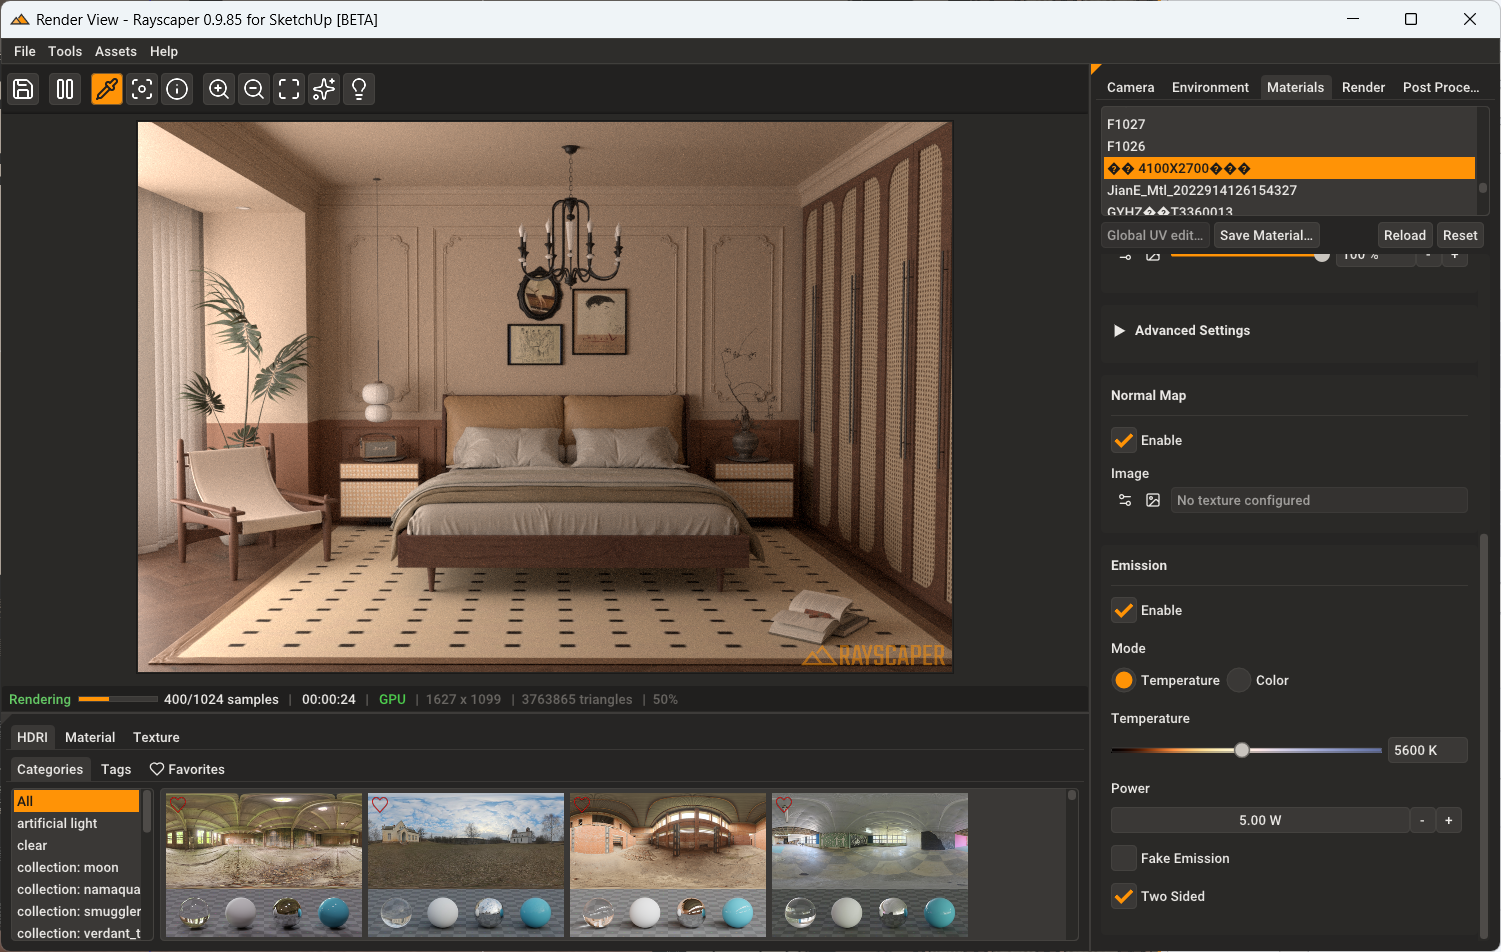The width and height of the screenshot is (1501, 952).
Task: Click the Temperature slider handle
Action: pos(1241,750)
